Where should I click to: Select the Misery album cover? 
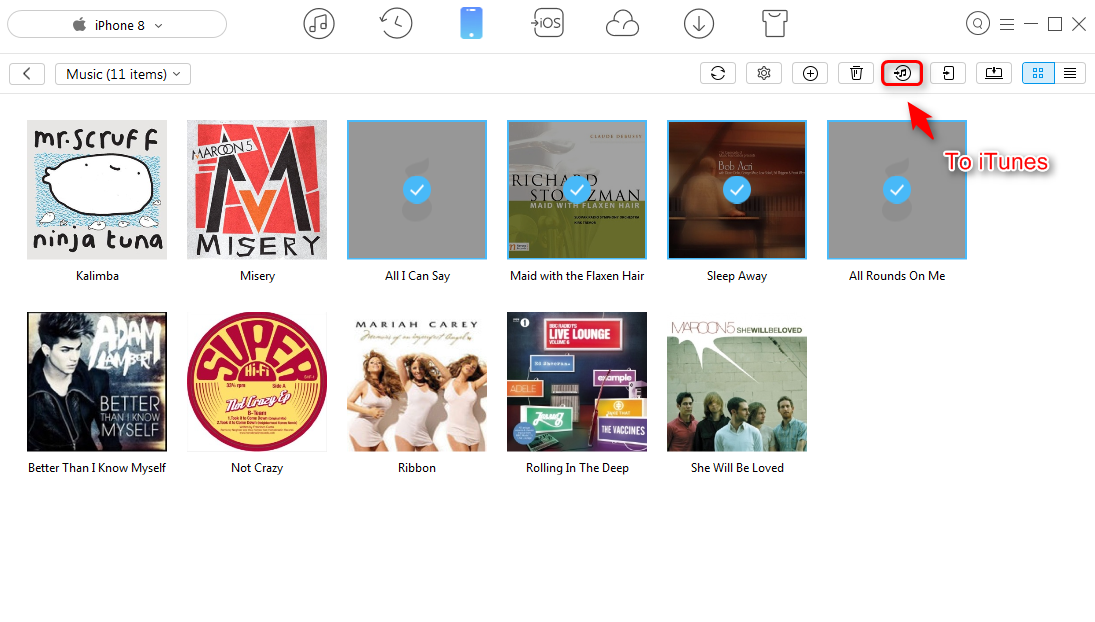257,190
